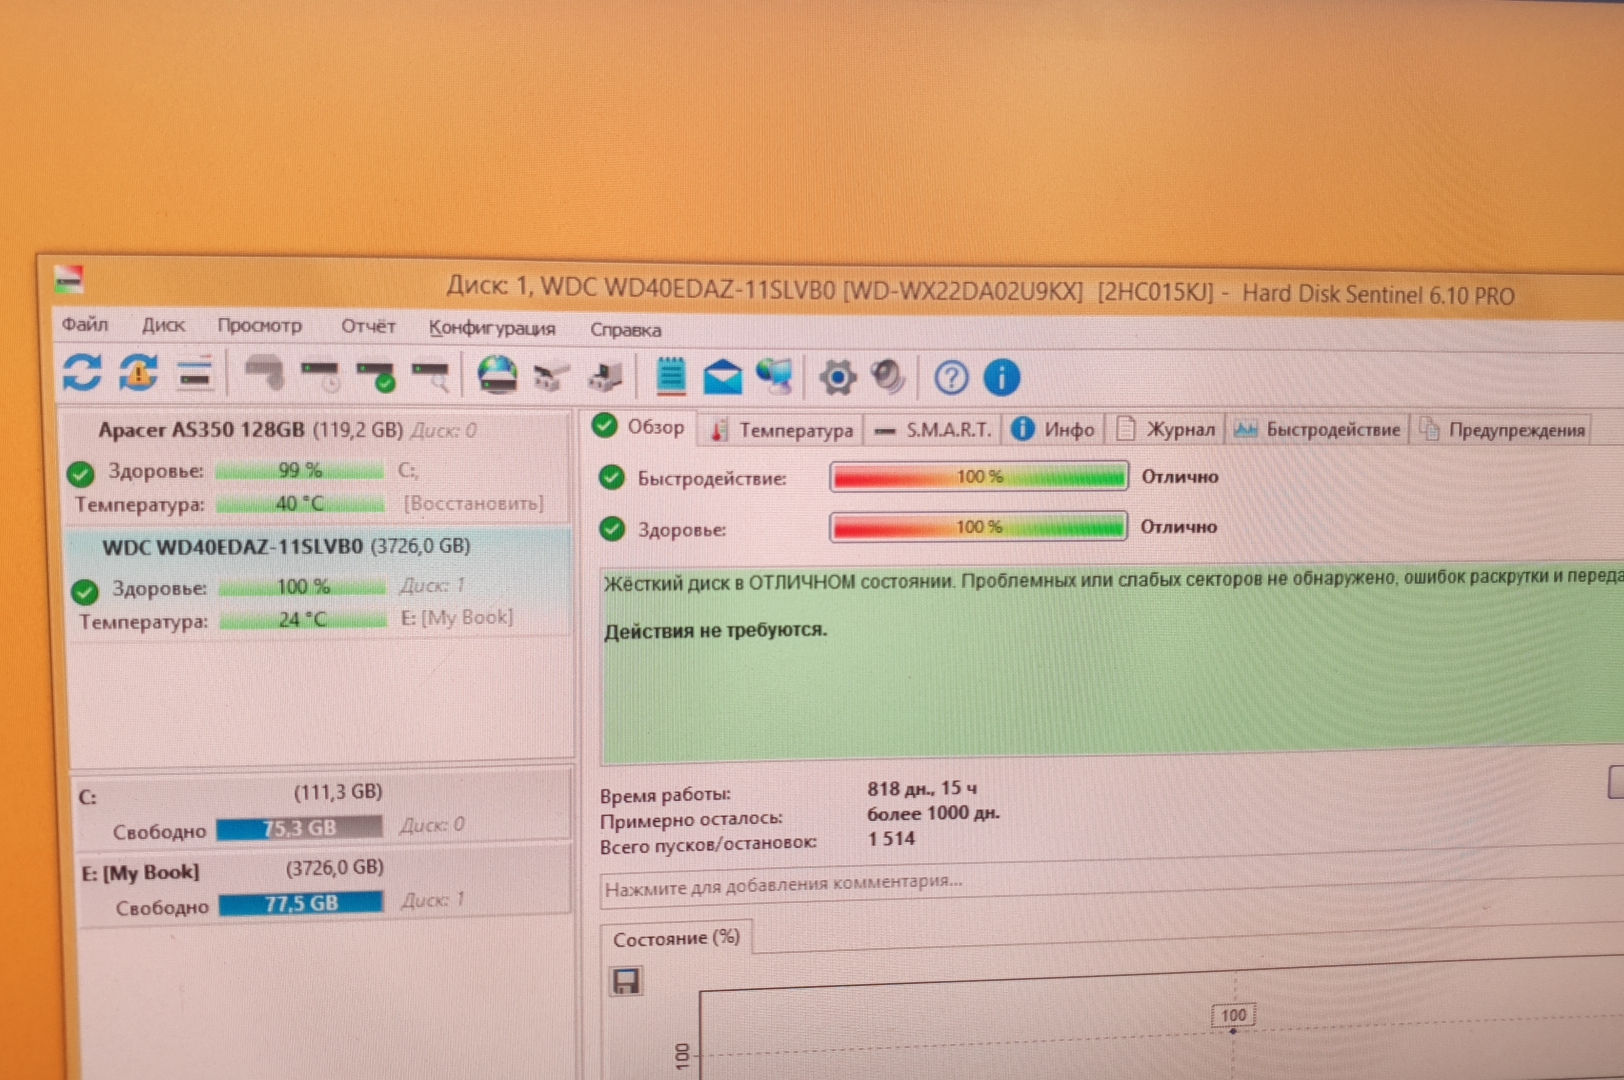Select the C: partition entry

click(323, 809)
